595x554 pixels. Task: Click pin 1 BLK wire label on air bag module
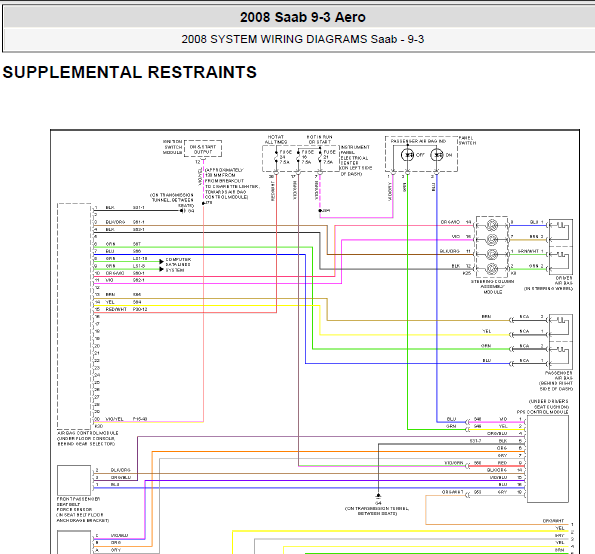point(110,208)
